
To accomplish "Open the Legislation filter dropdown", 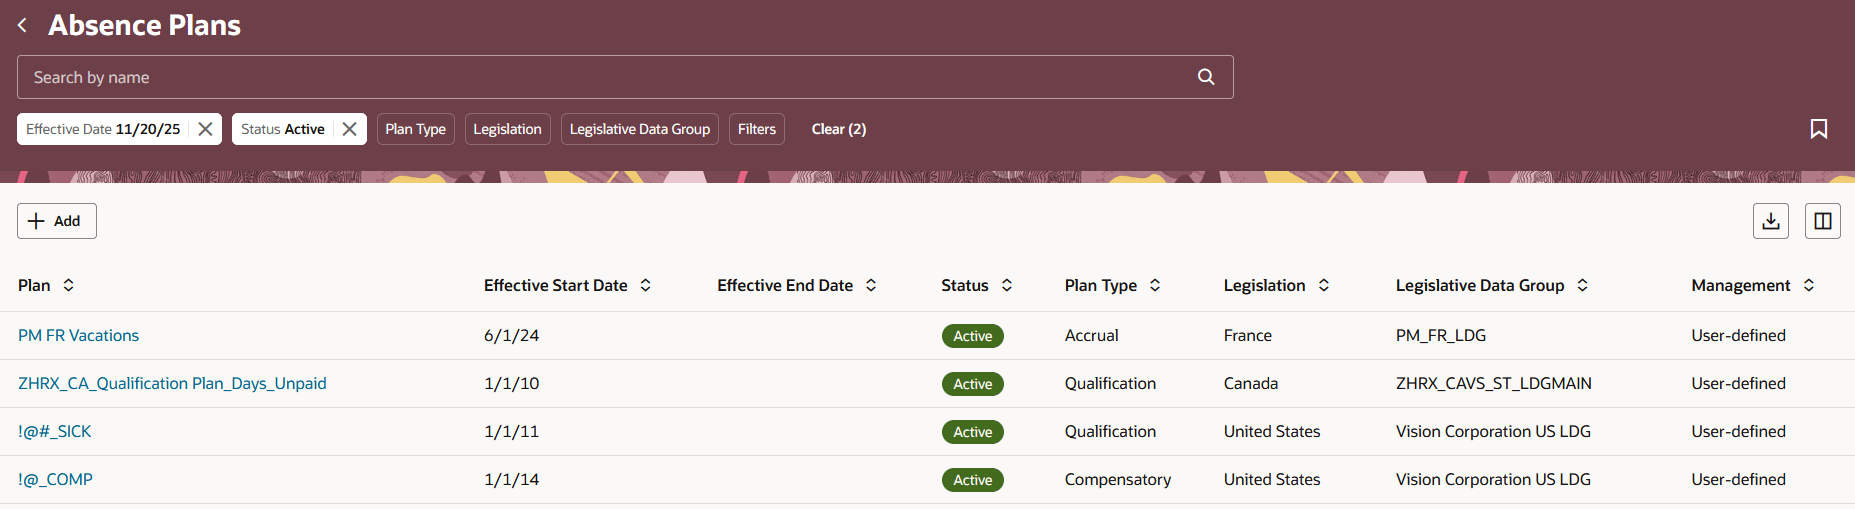I will pyautogui.click(x=507, y=129).
